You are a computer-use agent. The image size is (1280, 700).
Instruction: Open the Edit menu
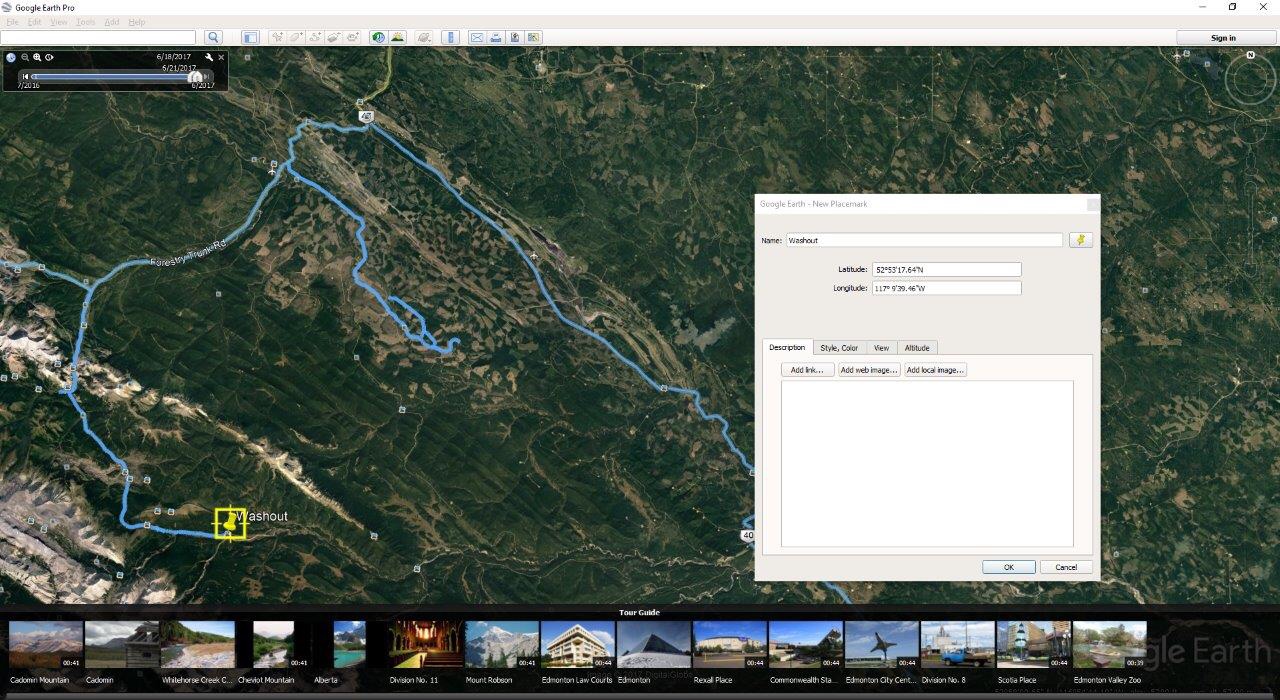tap(35, 22)
